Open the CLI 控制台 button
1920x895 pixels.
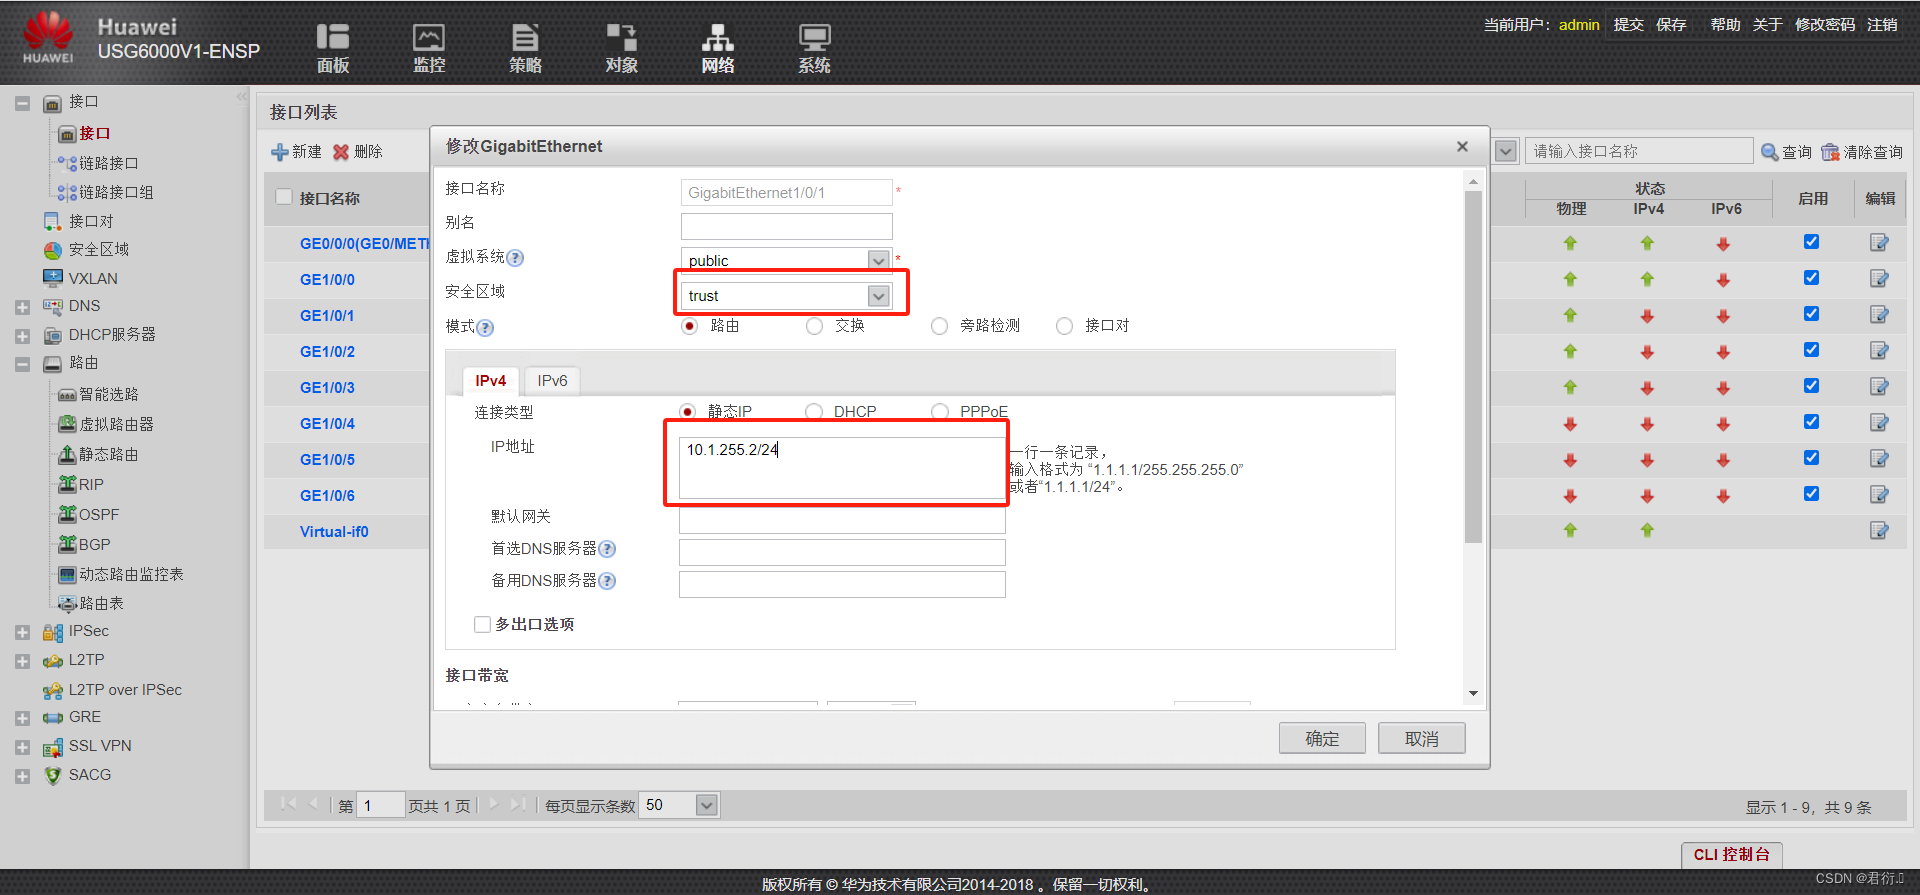click(1732, 855)
